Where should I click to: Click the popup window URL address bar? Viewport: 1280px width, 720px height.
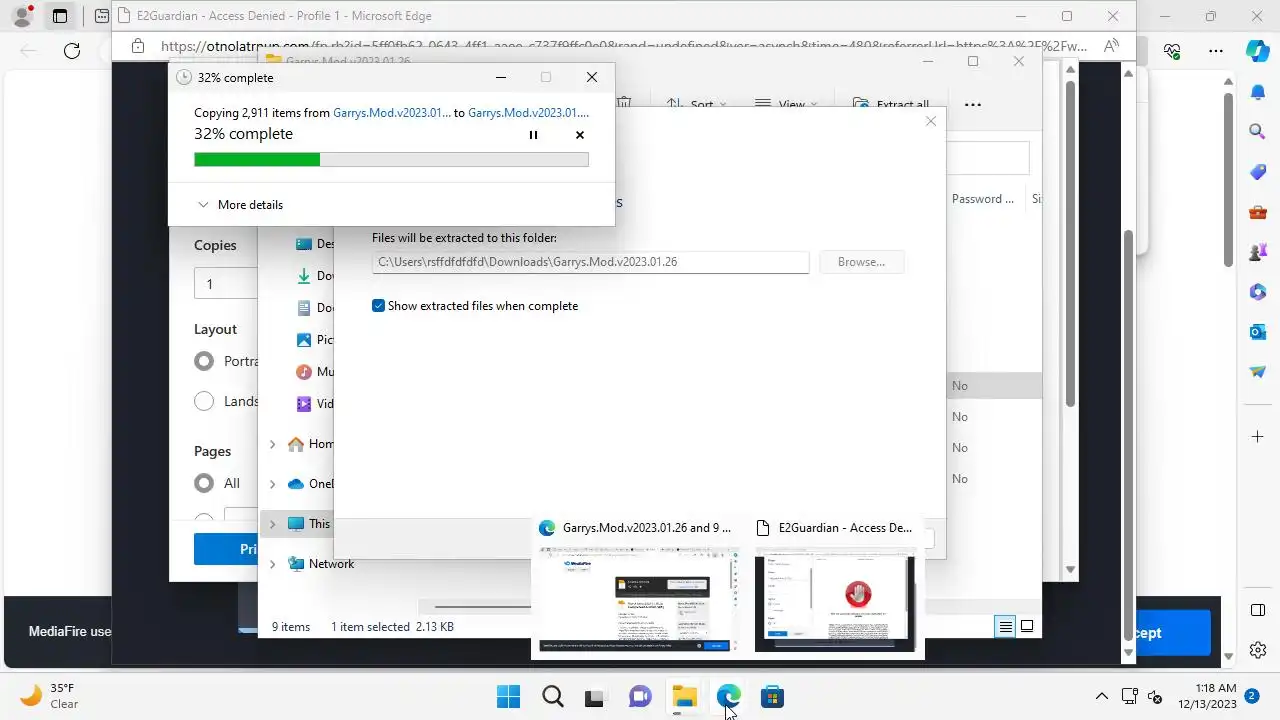[x=624, y=46]
